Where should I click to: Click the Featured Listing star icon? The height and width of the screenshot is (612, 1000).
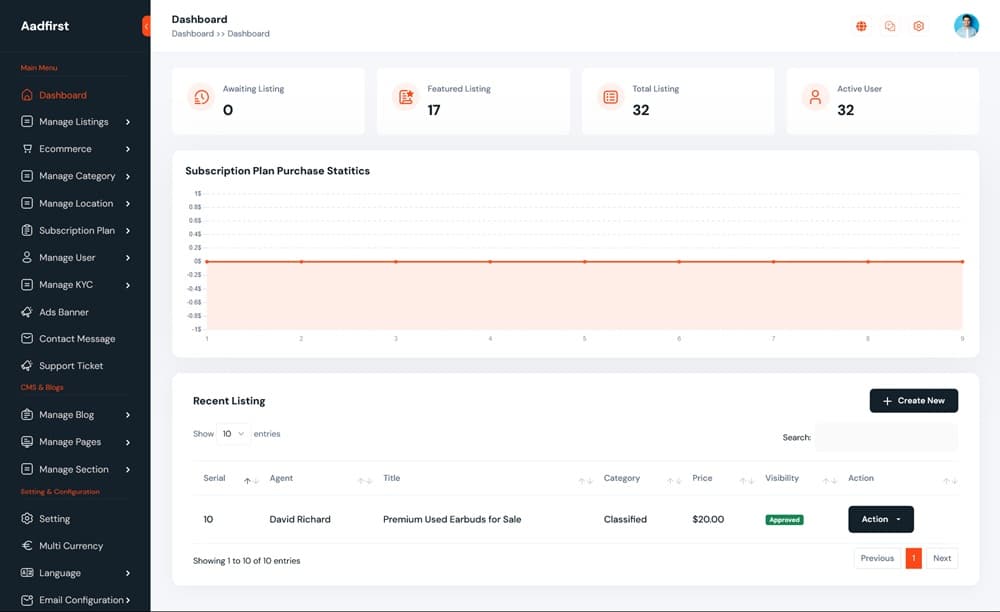point(406,97)
